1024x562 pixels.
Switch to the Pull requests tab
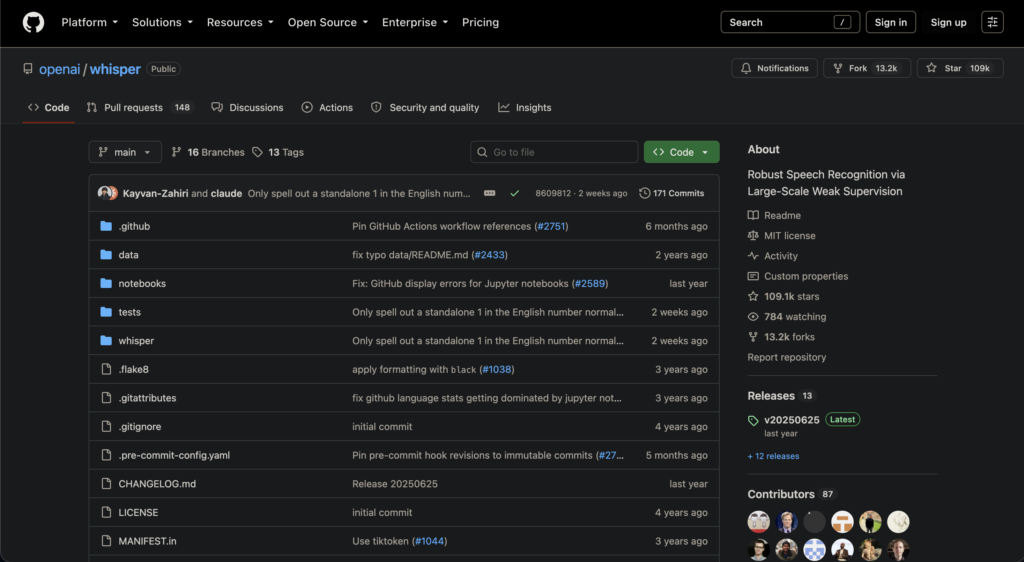140,108
